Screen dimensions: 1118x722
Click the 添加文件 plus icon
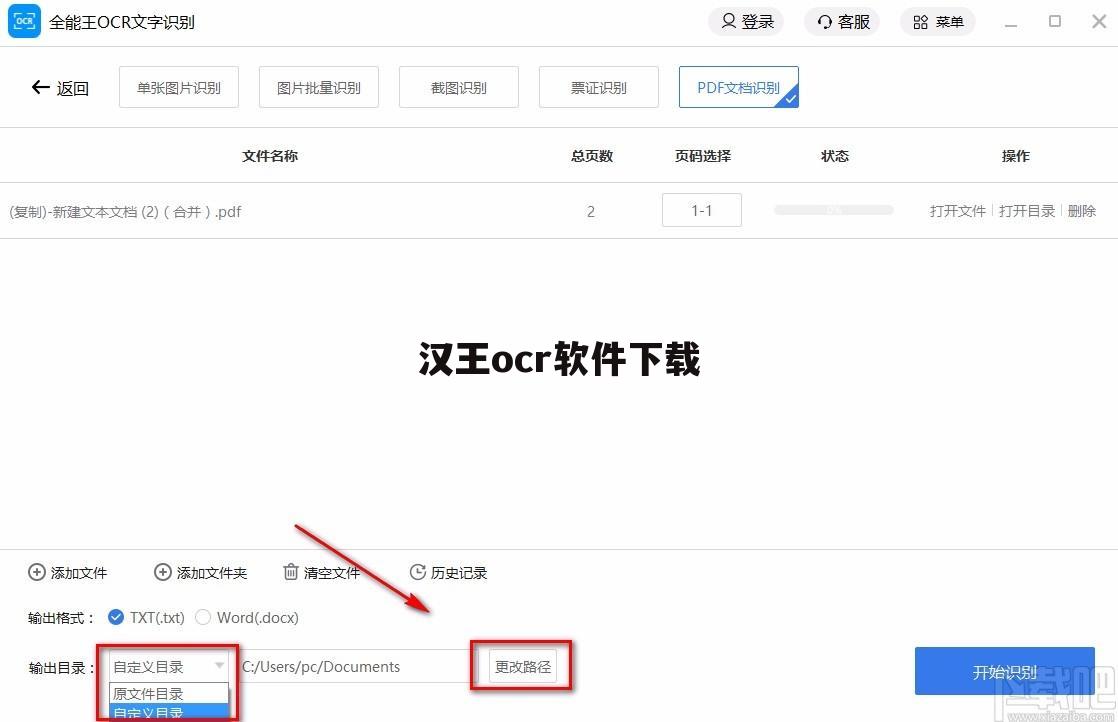coord(36,572)
